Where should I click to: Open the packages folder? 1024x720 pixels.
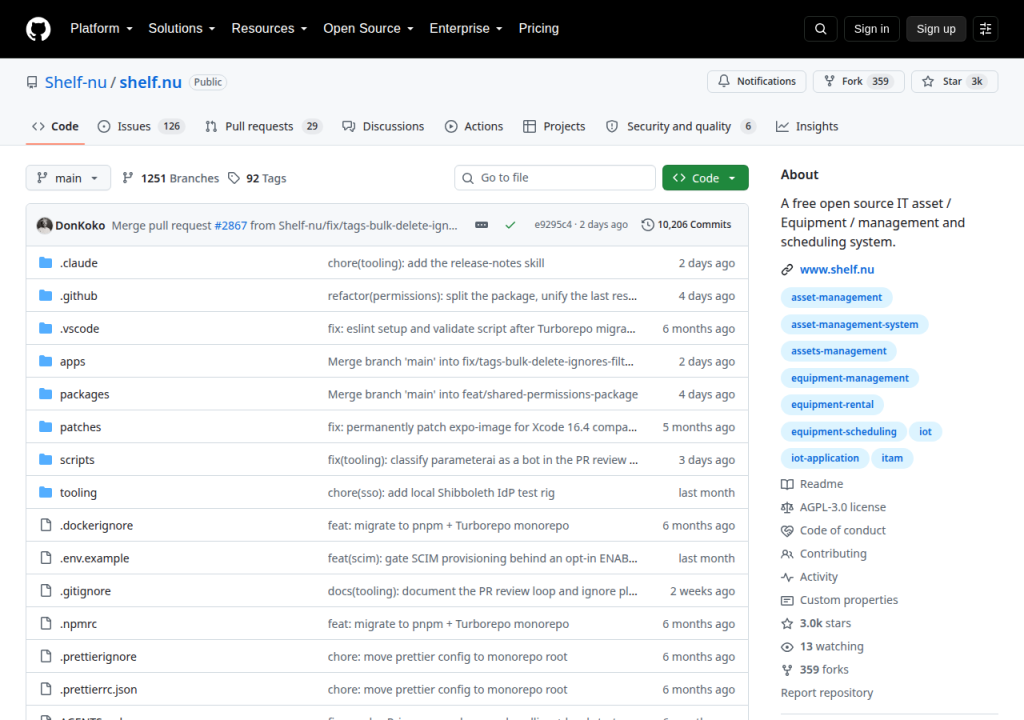pos(84,394)
